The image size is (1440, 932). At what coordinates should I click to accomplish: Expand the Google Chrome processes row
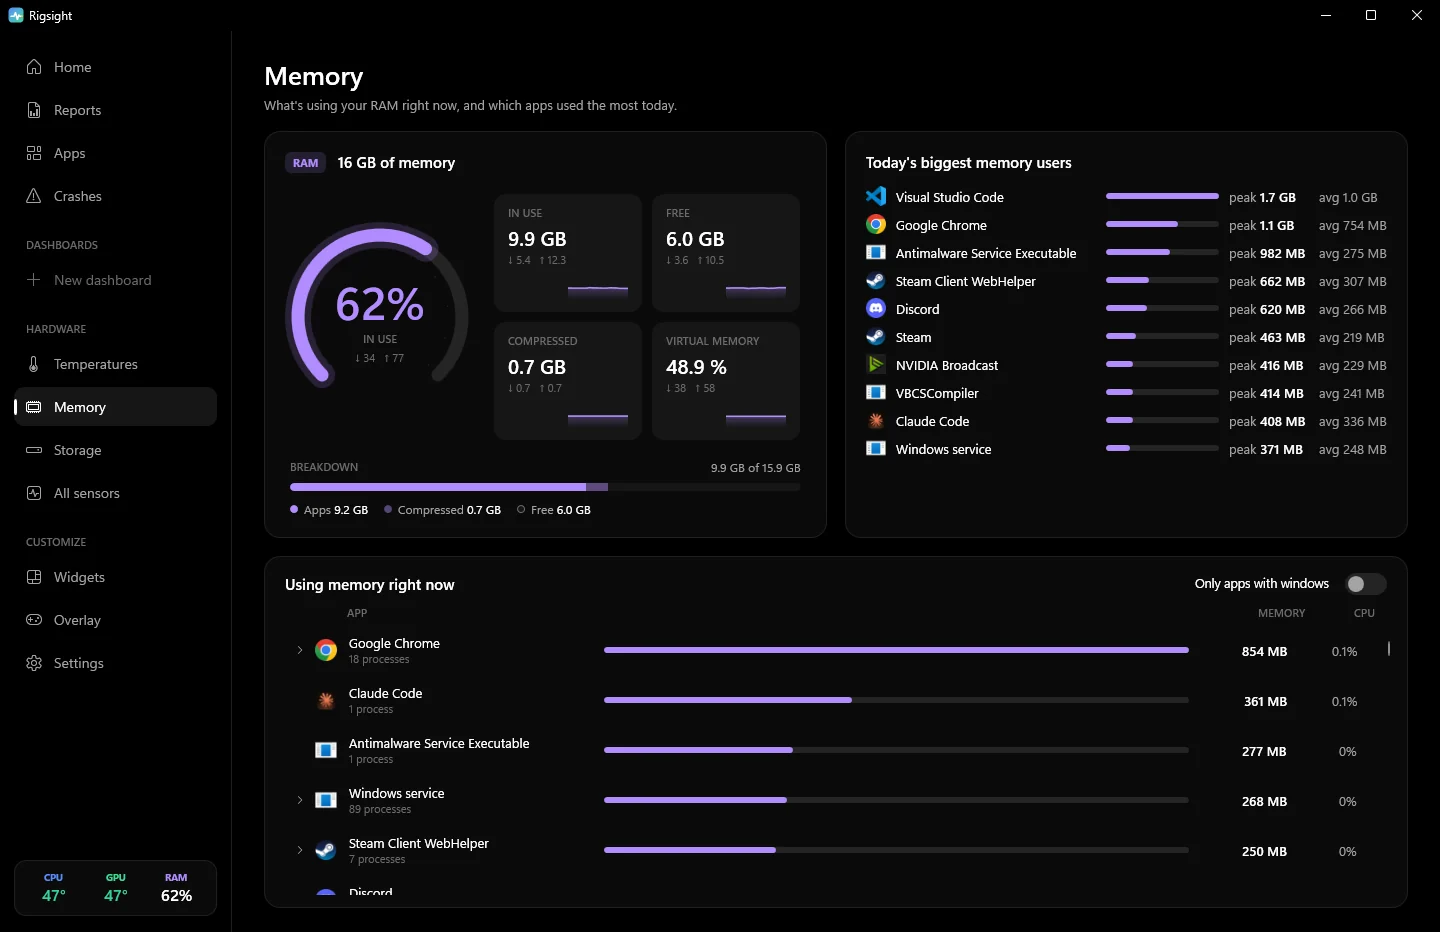point(299,651)
